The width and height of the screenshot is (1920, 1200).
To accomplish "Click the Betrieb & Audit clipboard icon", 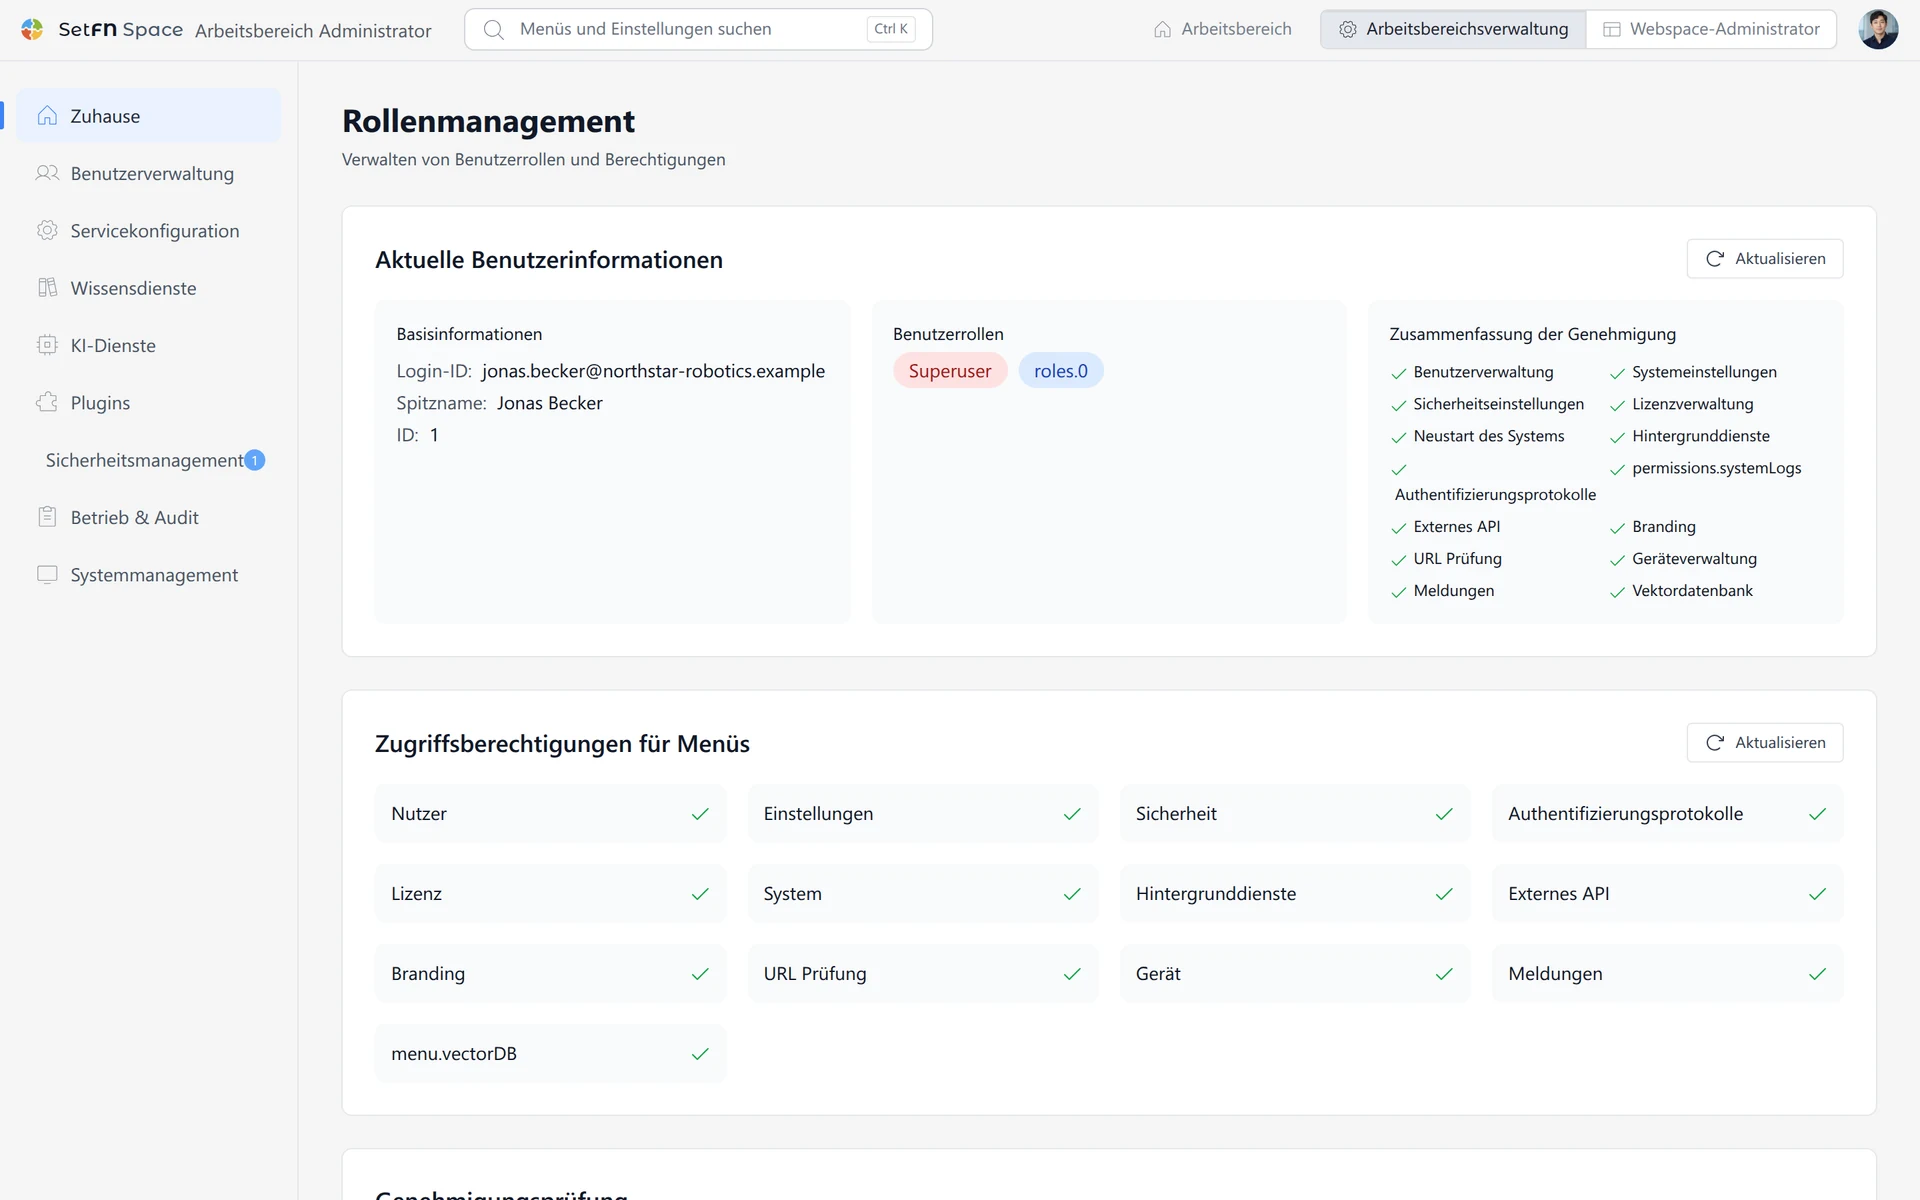I will coord(47,517).
